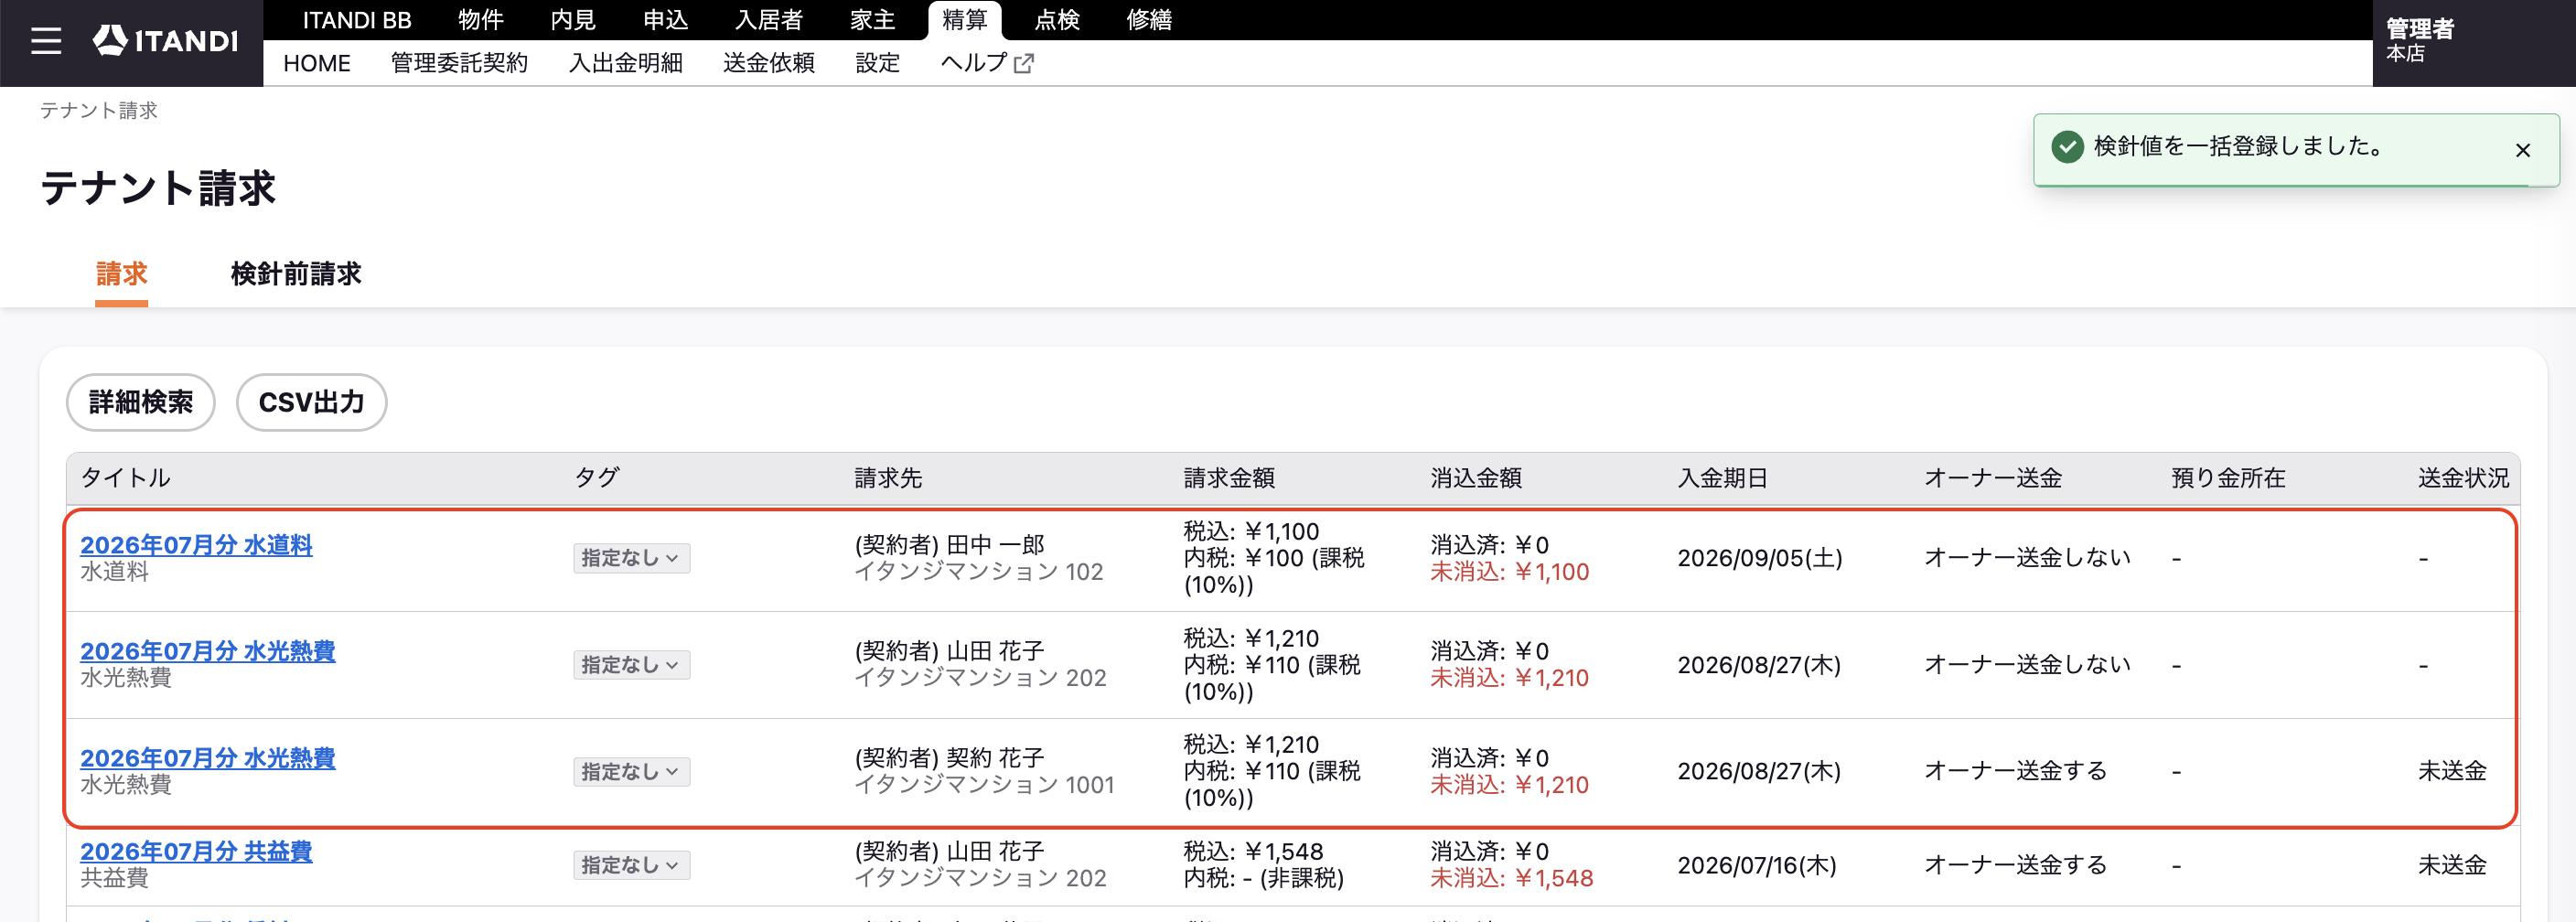Click the 消込金額 column header
The height and width of the screenshot is (922, 2576).
click(1476, 478)
